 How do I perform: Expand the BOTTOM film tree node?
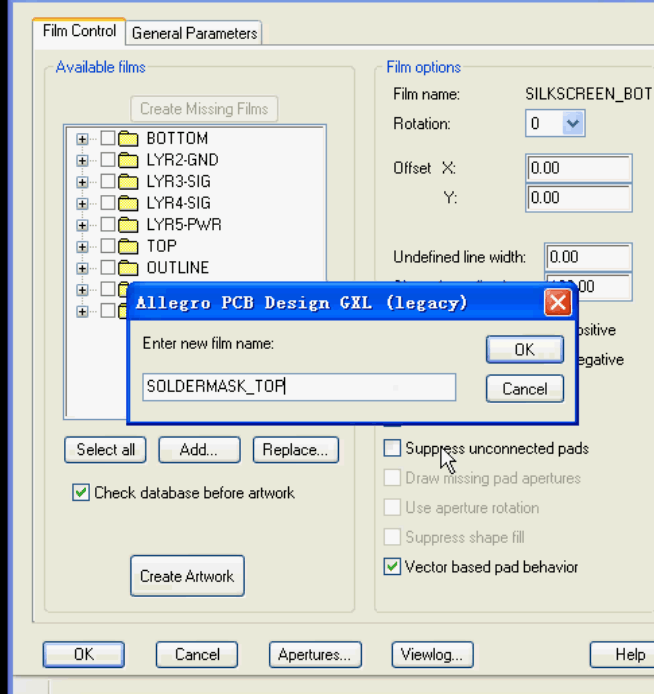point(82,139)
